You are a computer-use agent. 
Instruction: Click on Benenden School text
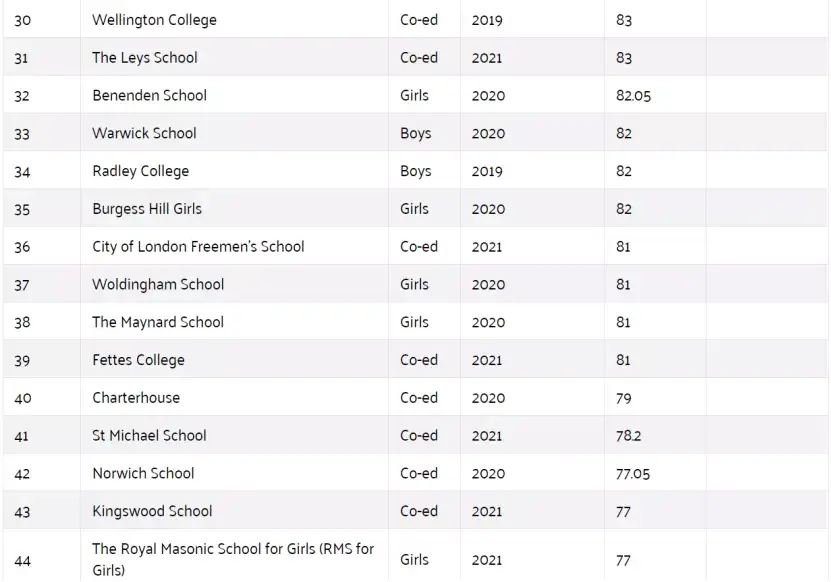coord(149,96)
